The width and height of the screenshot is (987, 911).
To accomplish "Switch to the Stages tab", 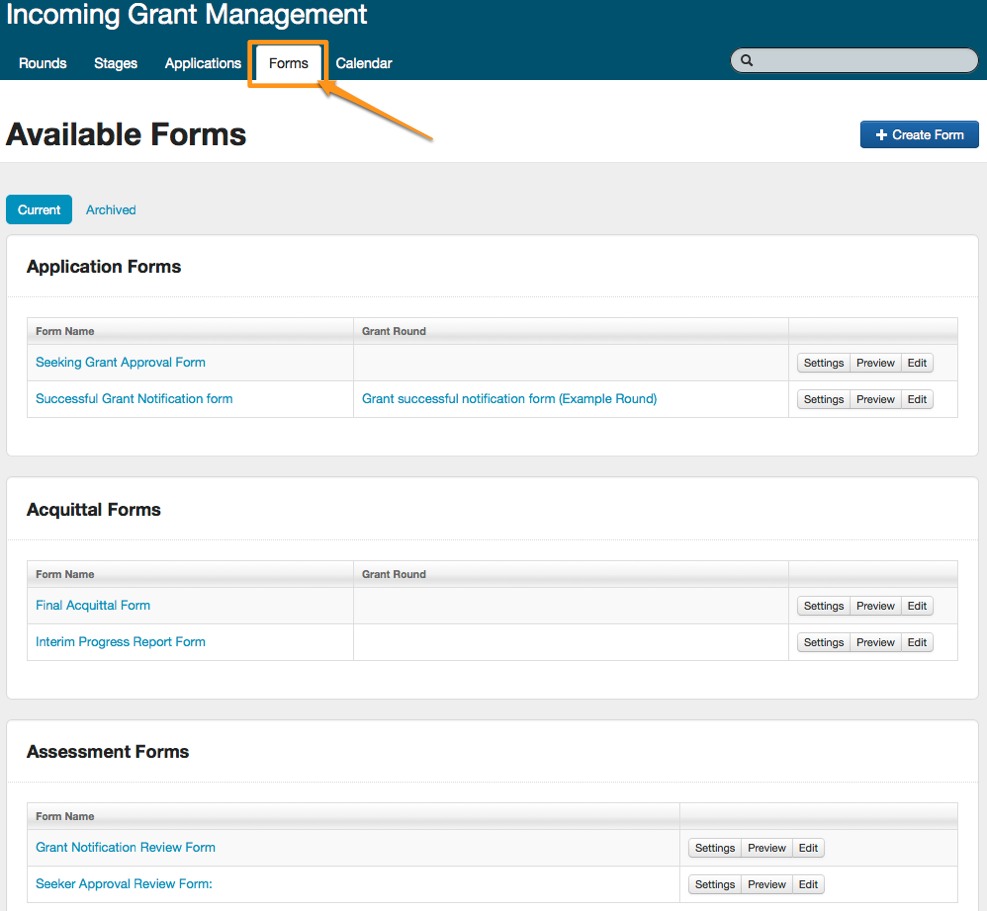I will point(116,63).
